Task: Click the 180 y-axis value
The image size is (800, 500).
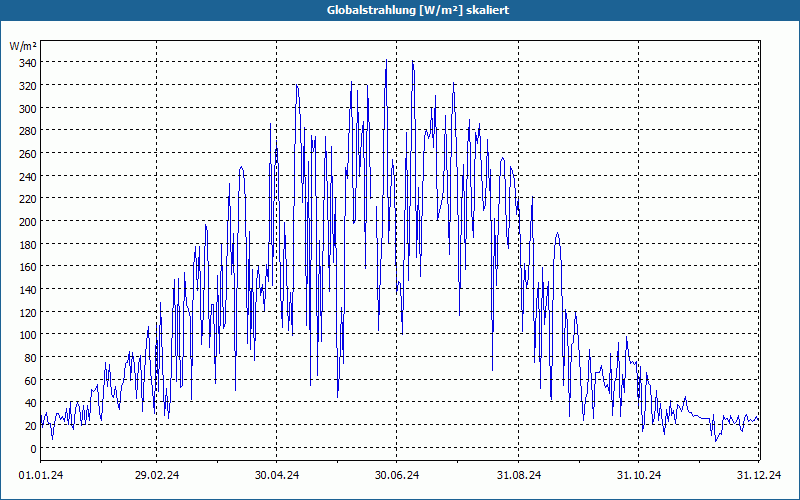Action: pyautogui.click(x=28, y=245)
